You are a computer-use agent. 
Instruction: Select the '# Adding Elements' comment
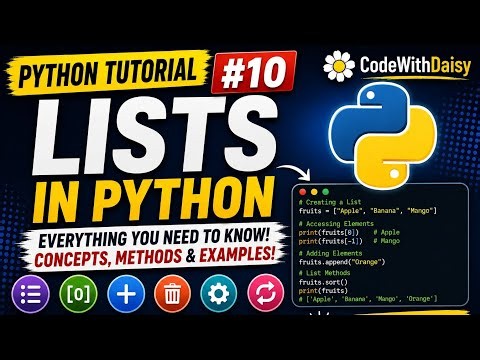[330, 253]
